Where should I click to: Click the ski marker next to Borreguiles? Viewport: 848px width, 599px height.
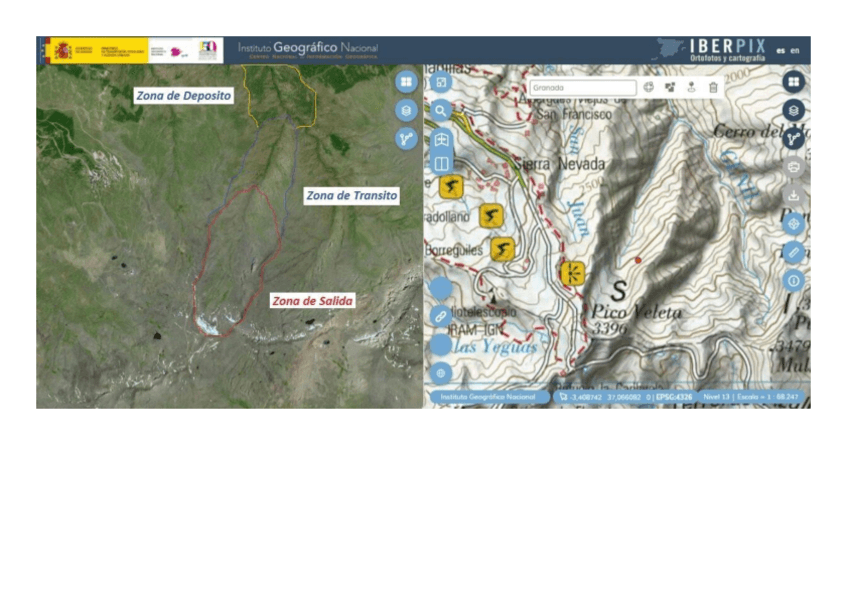coord(503,249)
